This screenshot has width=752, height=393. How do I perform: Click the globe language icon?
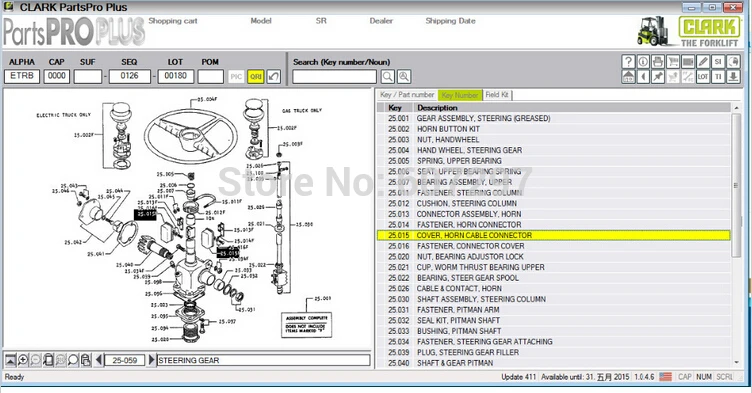733,61
